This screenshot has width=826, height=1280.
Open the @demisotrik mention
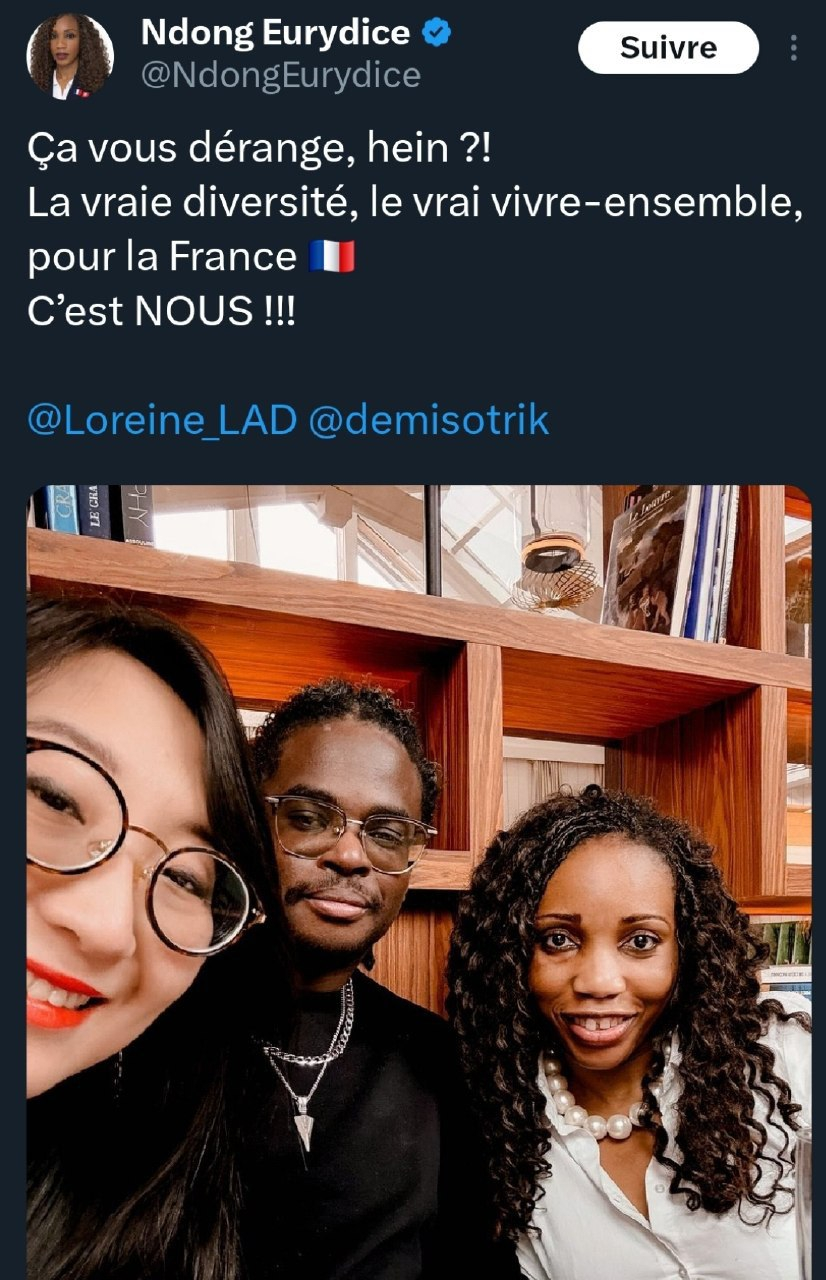(429, 420)
